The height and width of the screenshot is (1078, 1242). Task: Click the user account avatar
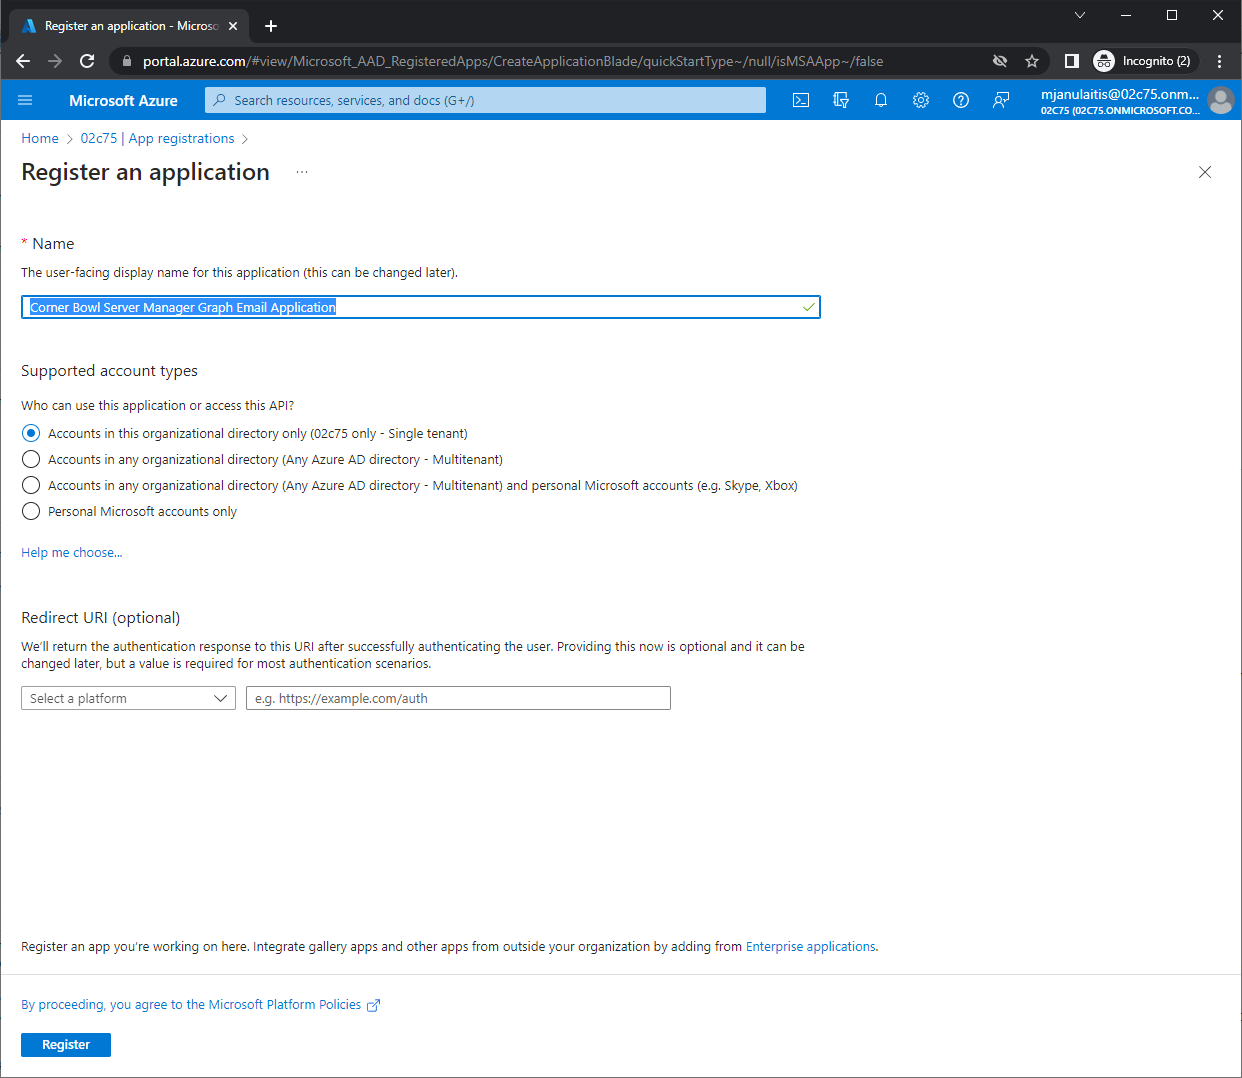point(1220,100)
